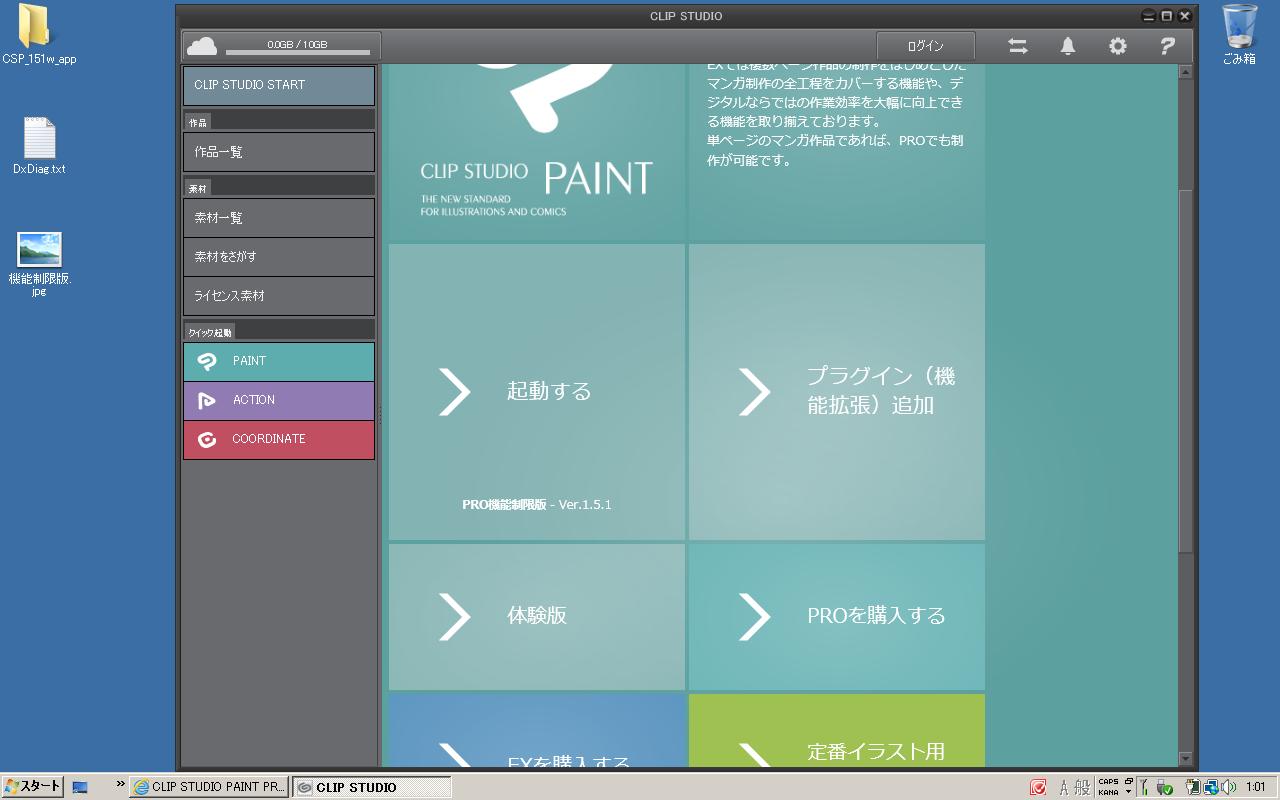Click the 起動する tile
The image size is (1280, 800).
[536, 391]
